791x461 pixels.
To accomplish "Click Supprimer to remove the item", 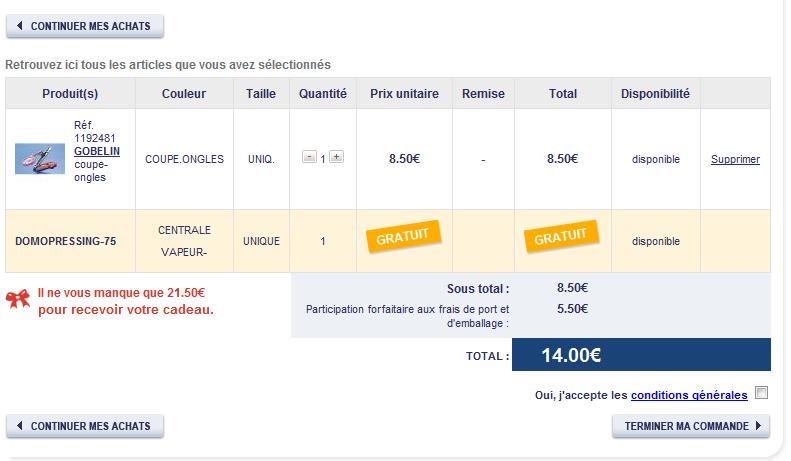I will point(735,159).
